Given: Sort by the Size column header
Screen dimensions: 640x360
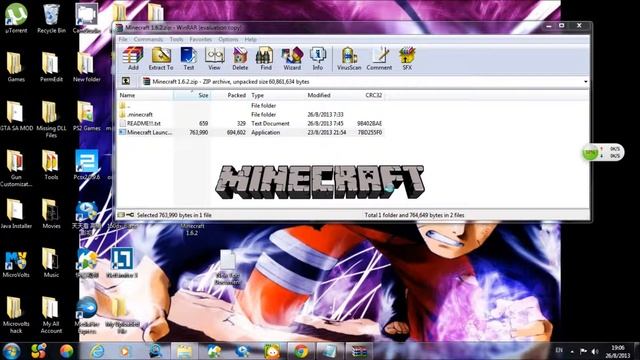Looking at the screenshot, I should (192, 95).
